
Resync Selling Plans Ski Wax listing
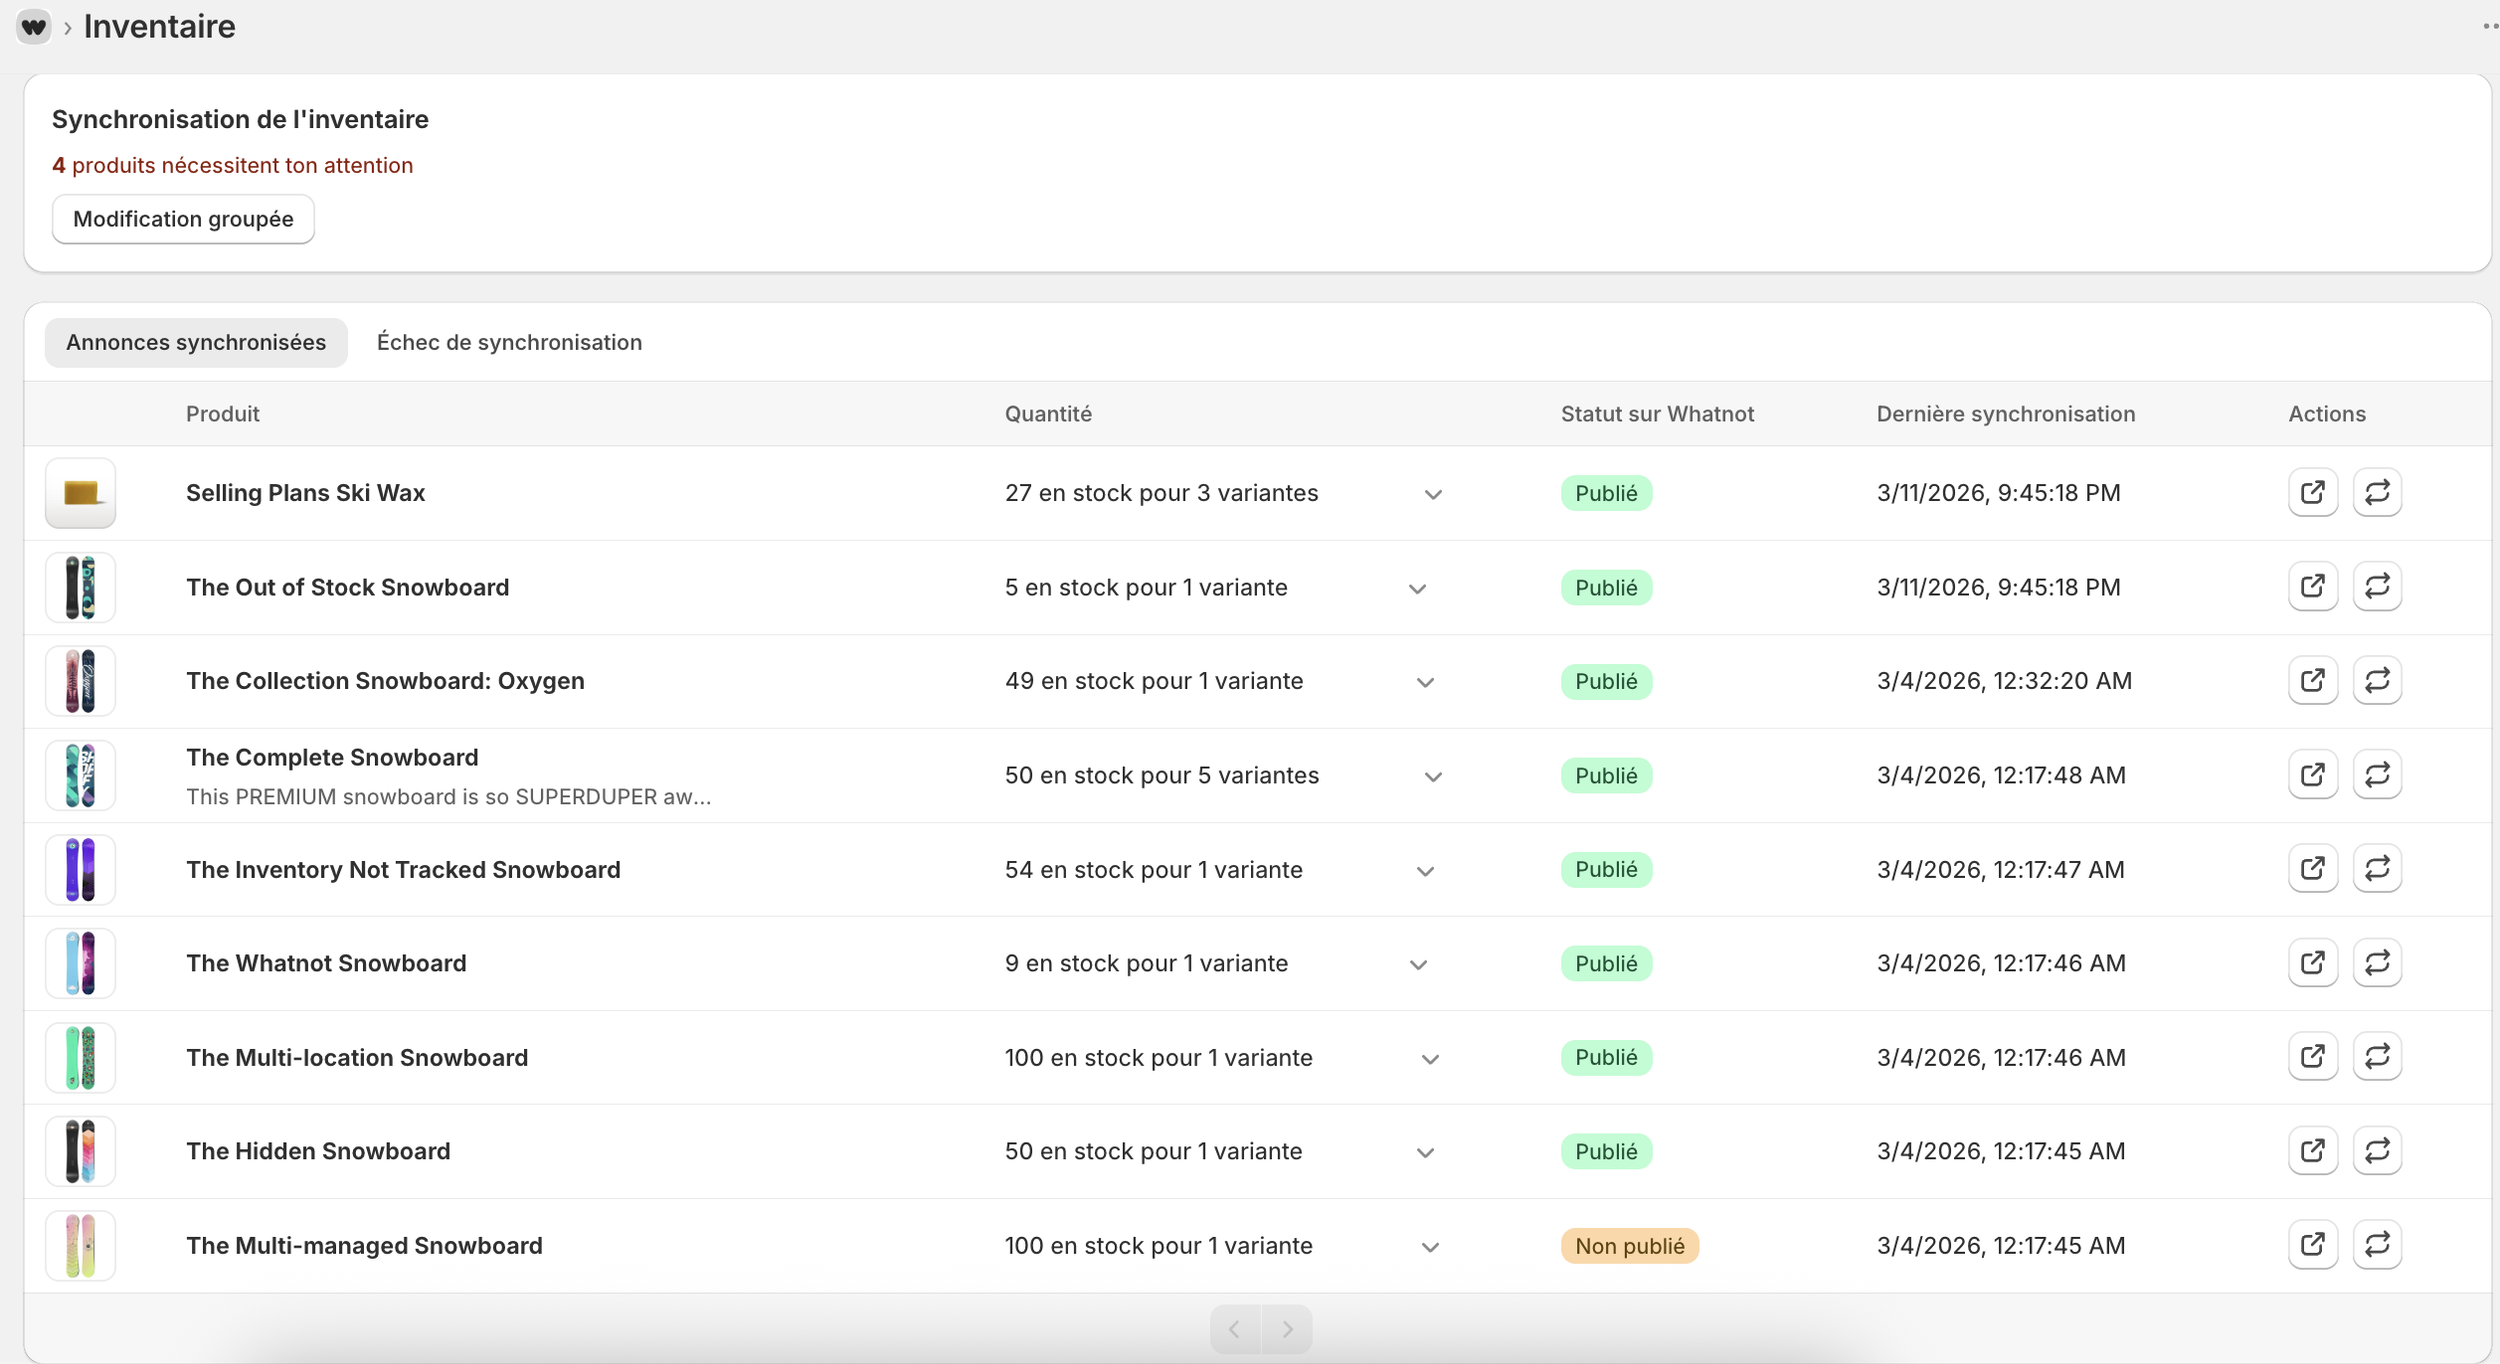(2376, 492)
